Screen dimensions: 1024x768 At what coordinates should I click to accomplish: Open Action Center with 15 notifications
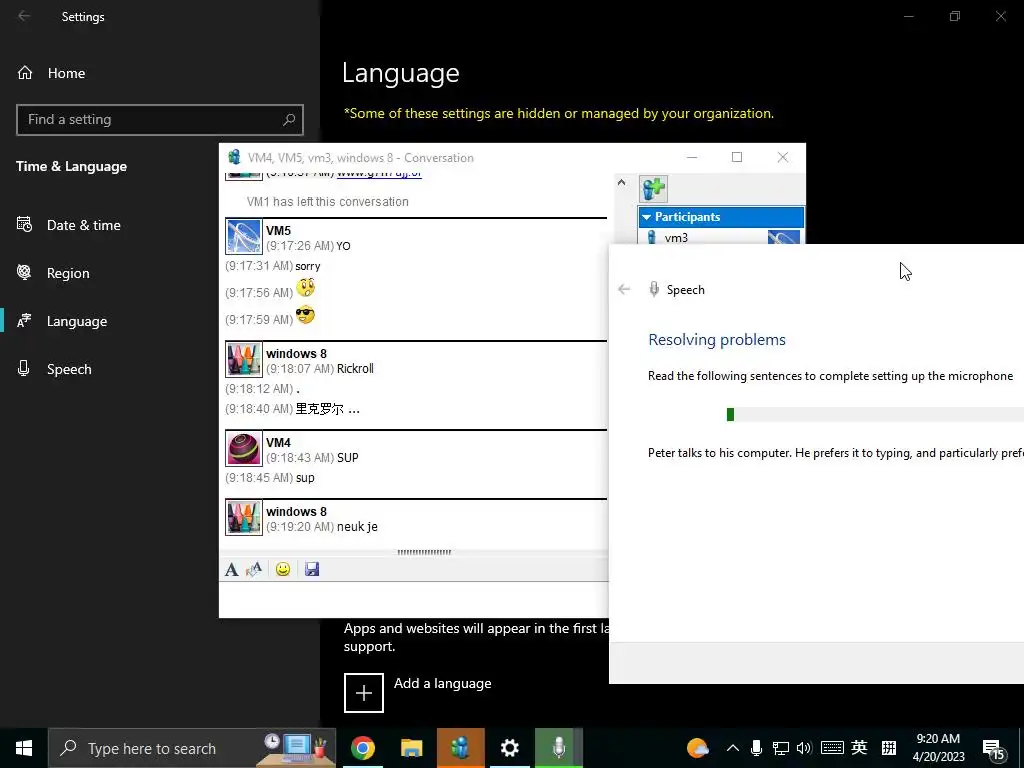coord(993,749)
